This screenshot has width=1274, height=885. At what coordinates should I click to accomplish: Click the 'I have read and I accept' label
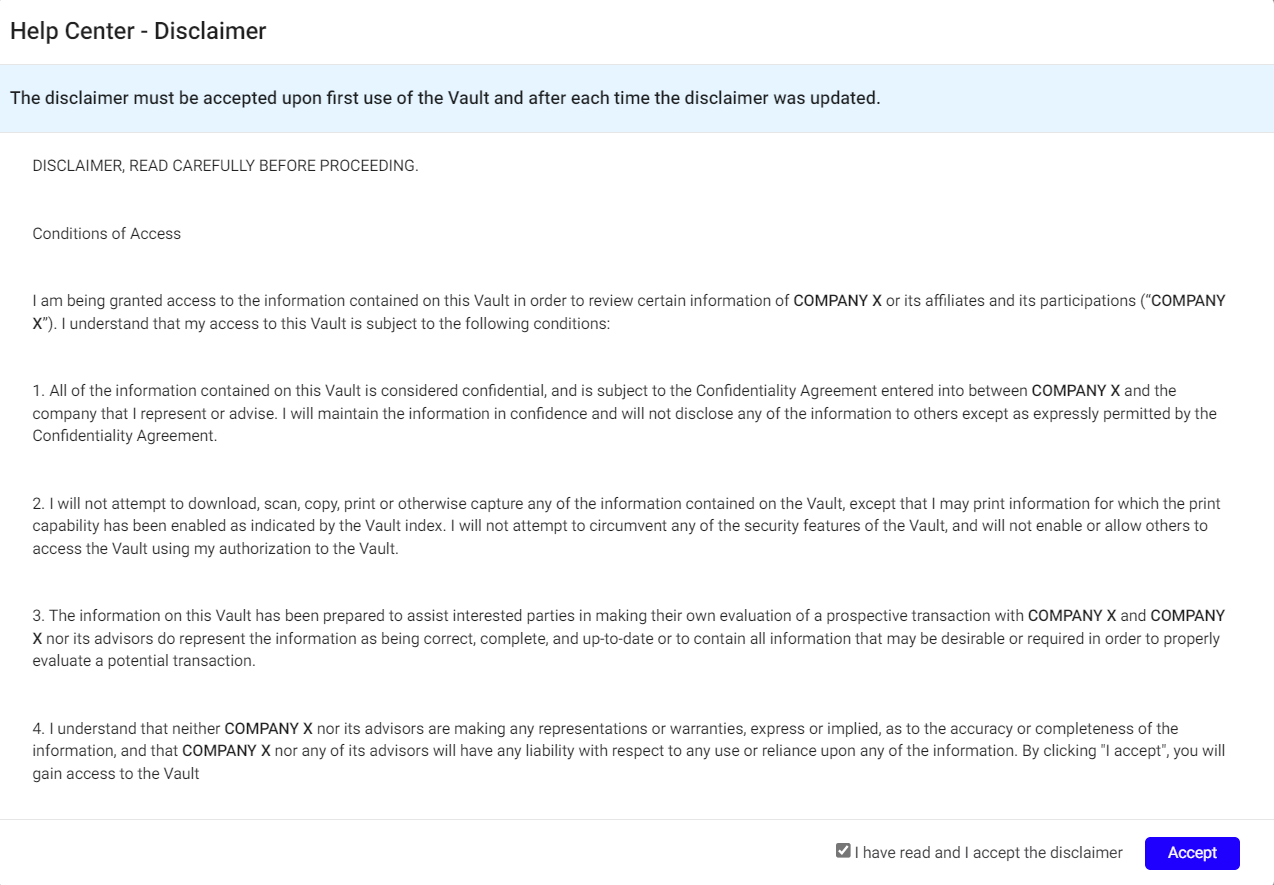[x=988, y=853]
